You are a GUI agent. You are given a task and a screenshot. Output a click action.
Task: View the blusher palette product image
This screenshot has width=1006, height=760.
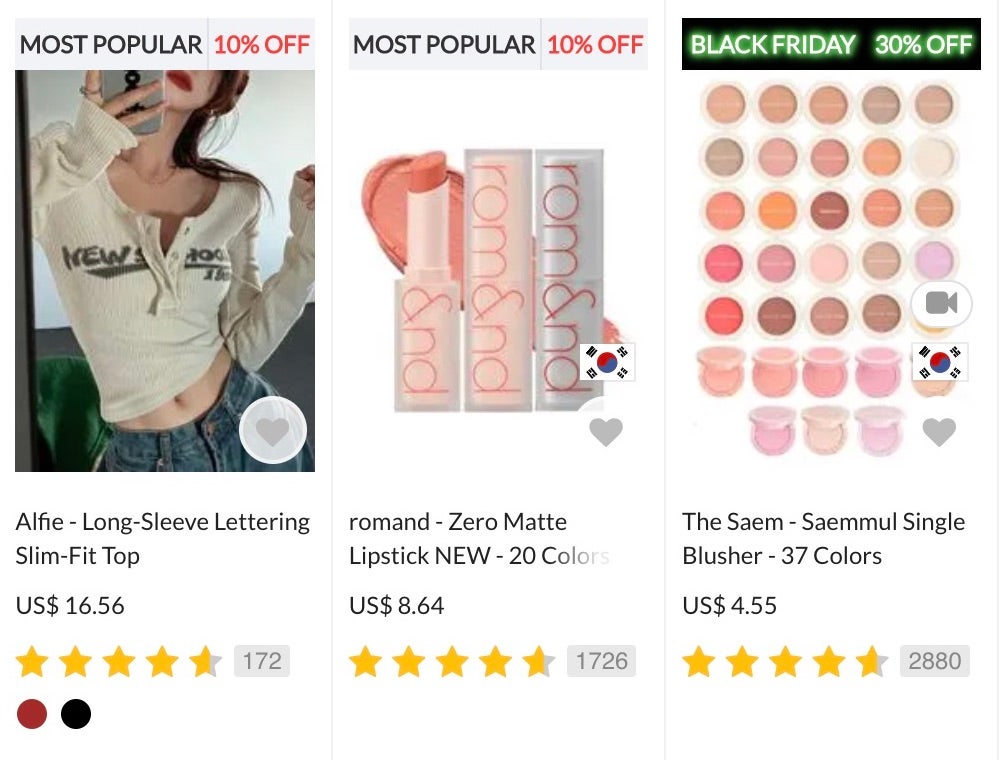(831, 271)
